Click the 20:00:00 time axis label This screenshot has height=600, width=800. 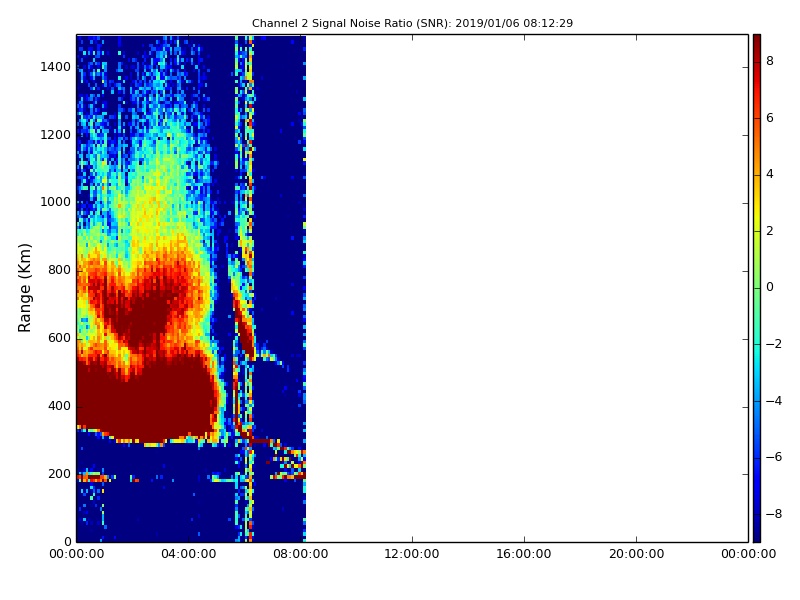click(x=636, y=554)
